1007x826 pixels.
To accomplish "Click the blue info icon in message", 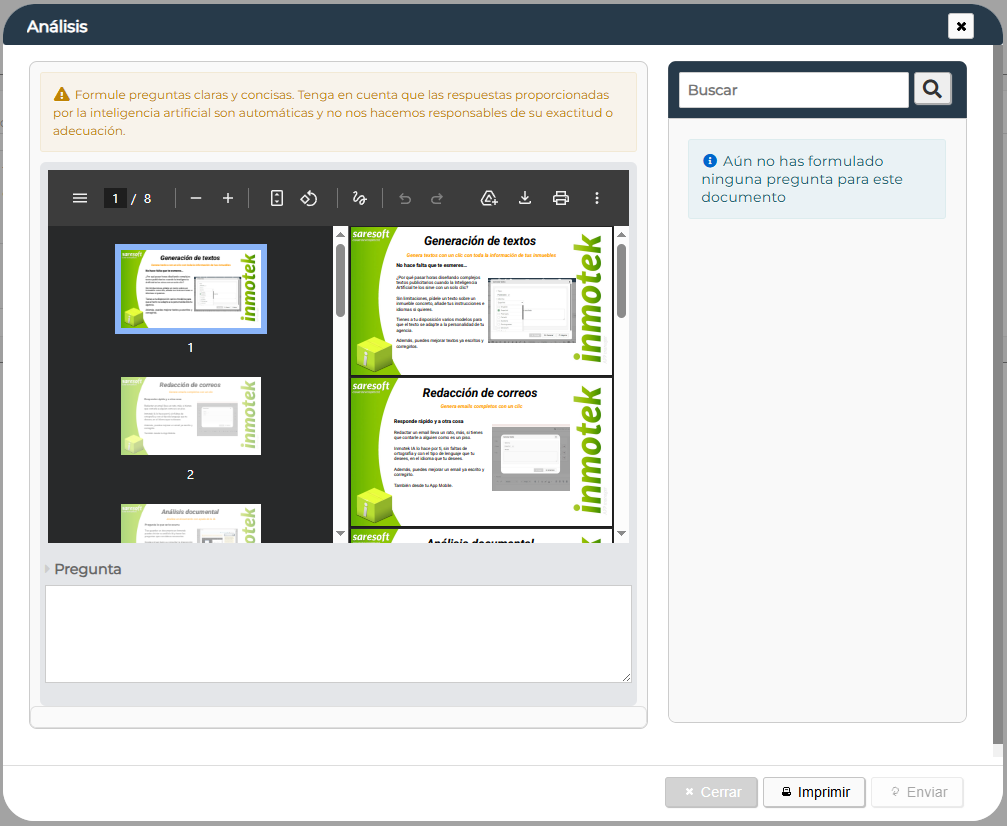I will [710, 161].
